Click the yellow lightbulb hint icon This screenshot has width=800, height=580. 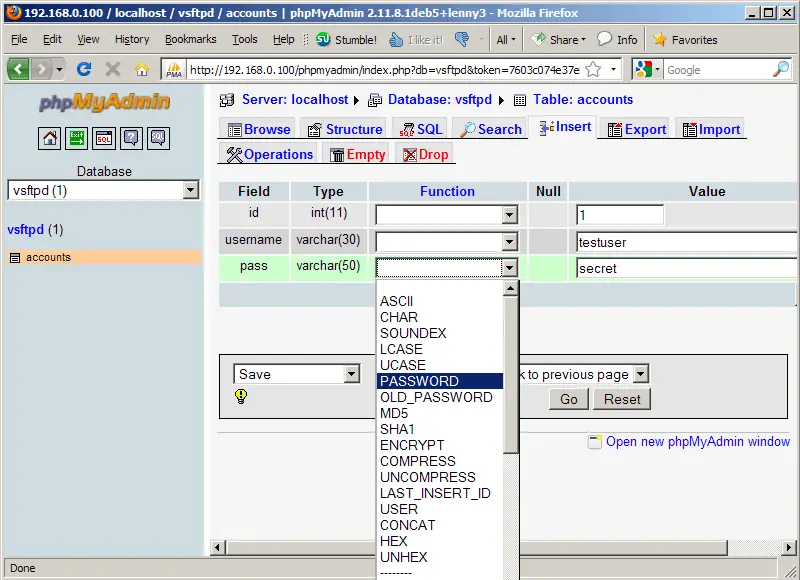coord(241,396)
